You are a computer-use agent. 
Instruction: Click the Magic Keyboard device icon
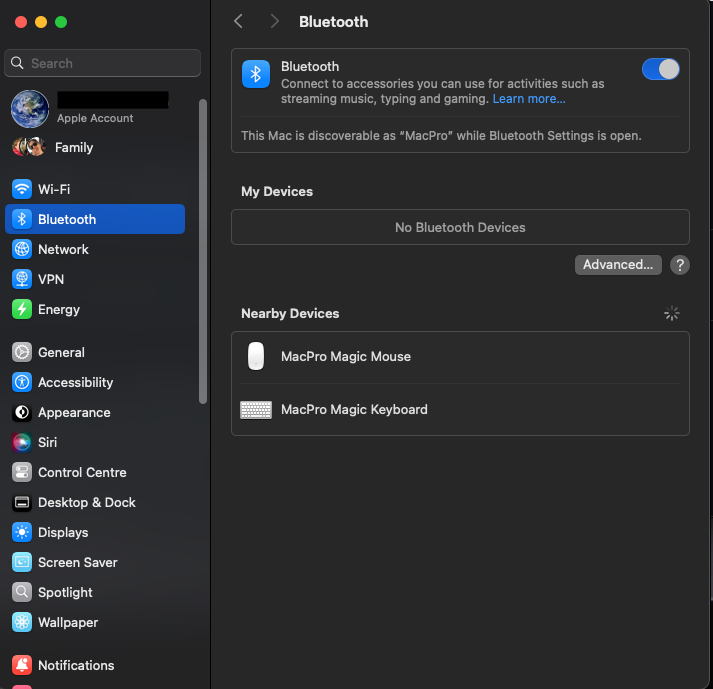[x=256, y=410]
